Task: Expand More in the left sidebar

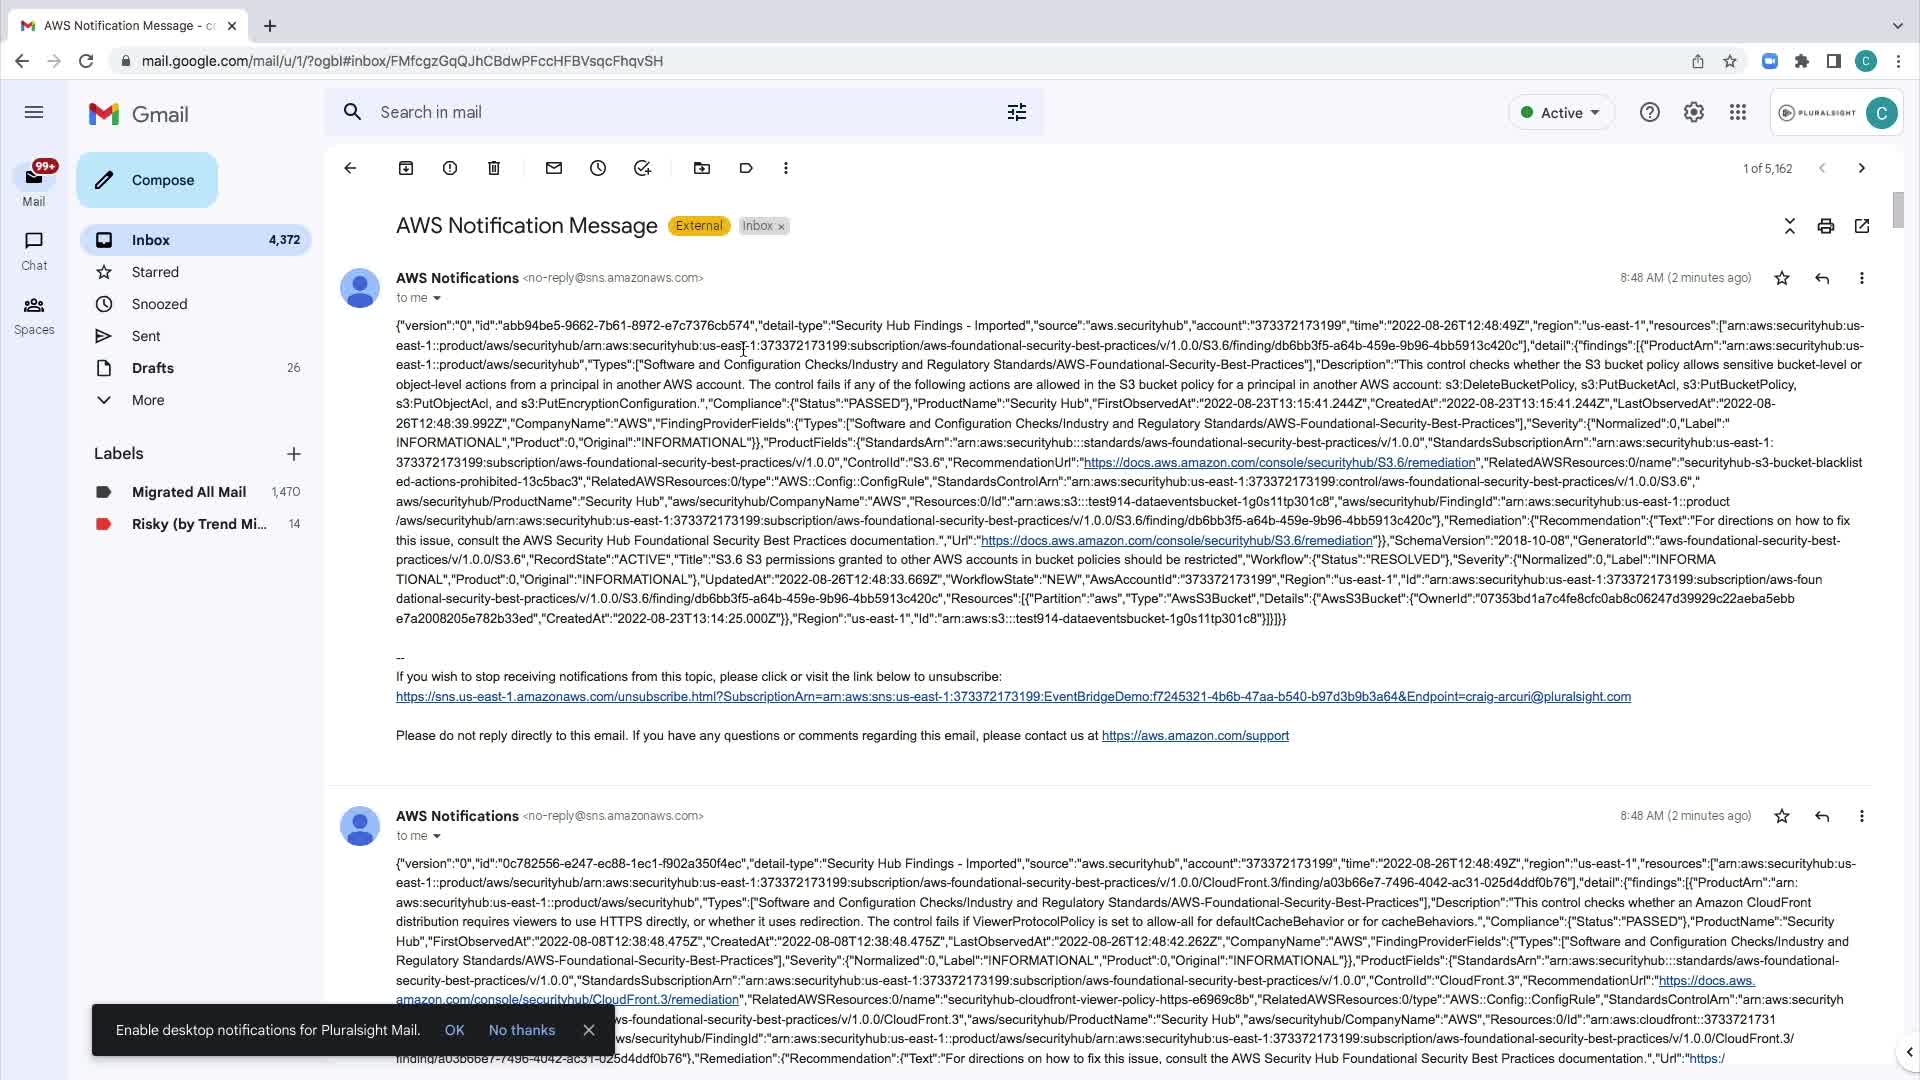Action: tap(148, 400)
